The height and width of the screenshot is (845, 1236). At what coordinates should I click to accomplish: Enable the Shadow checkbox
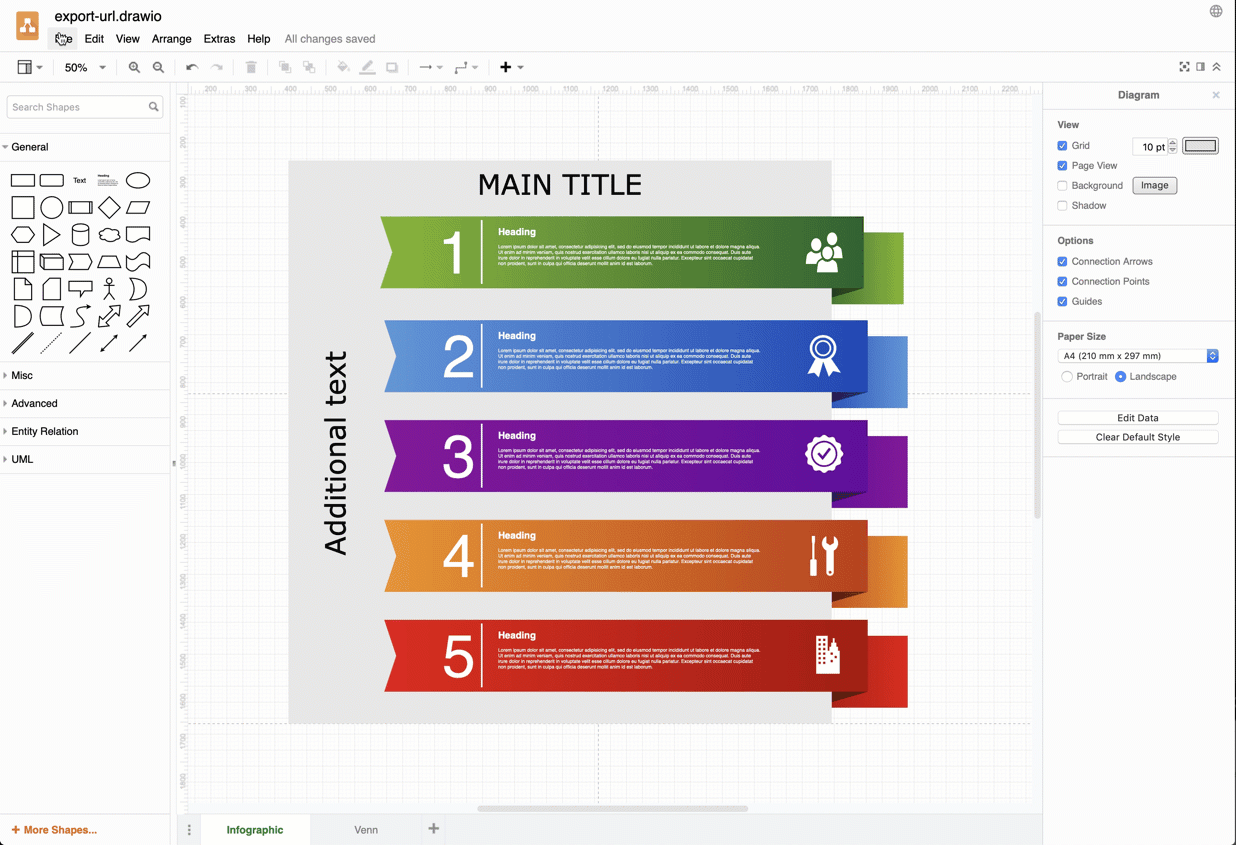1062,205
